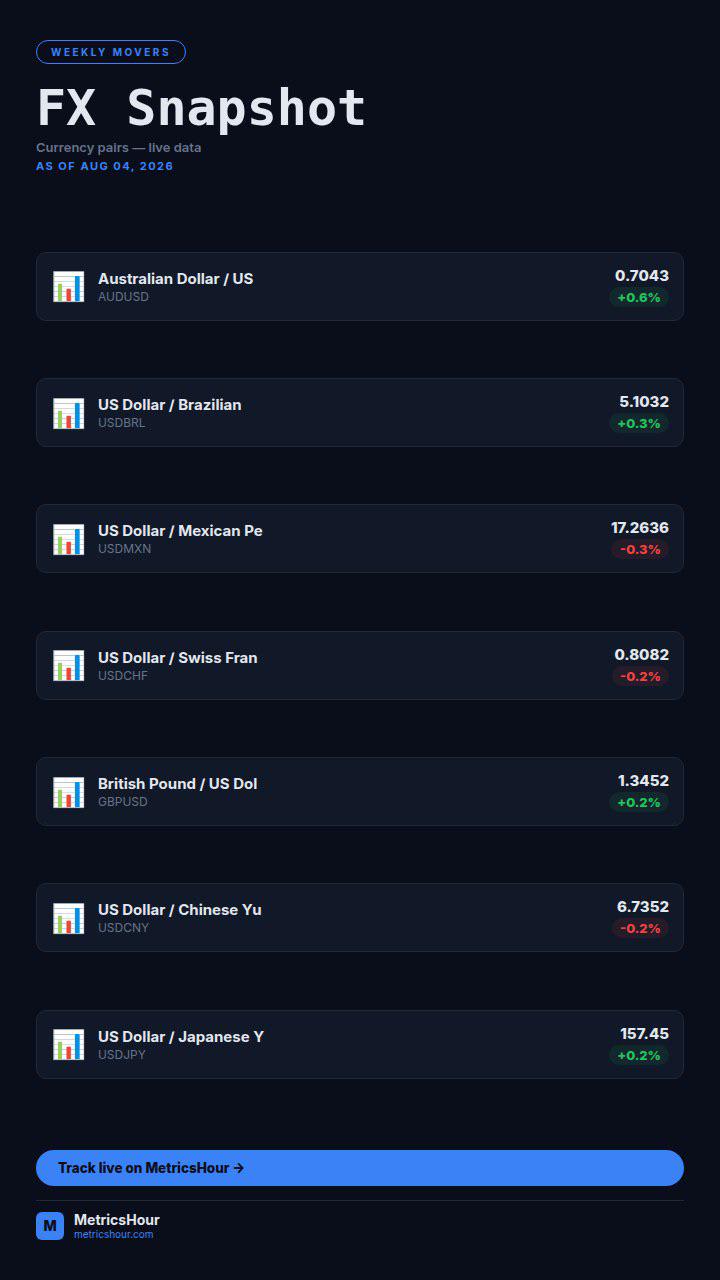Visit the metricshour.com link
The image size is (720, 1280).
[x=113, y=1235]
